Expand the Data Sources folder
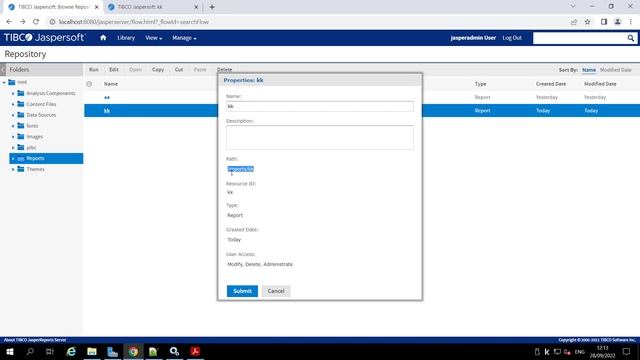640x360 pixels. pyautogui.click(x=13, y=115)
